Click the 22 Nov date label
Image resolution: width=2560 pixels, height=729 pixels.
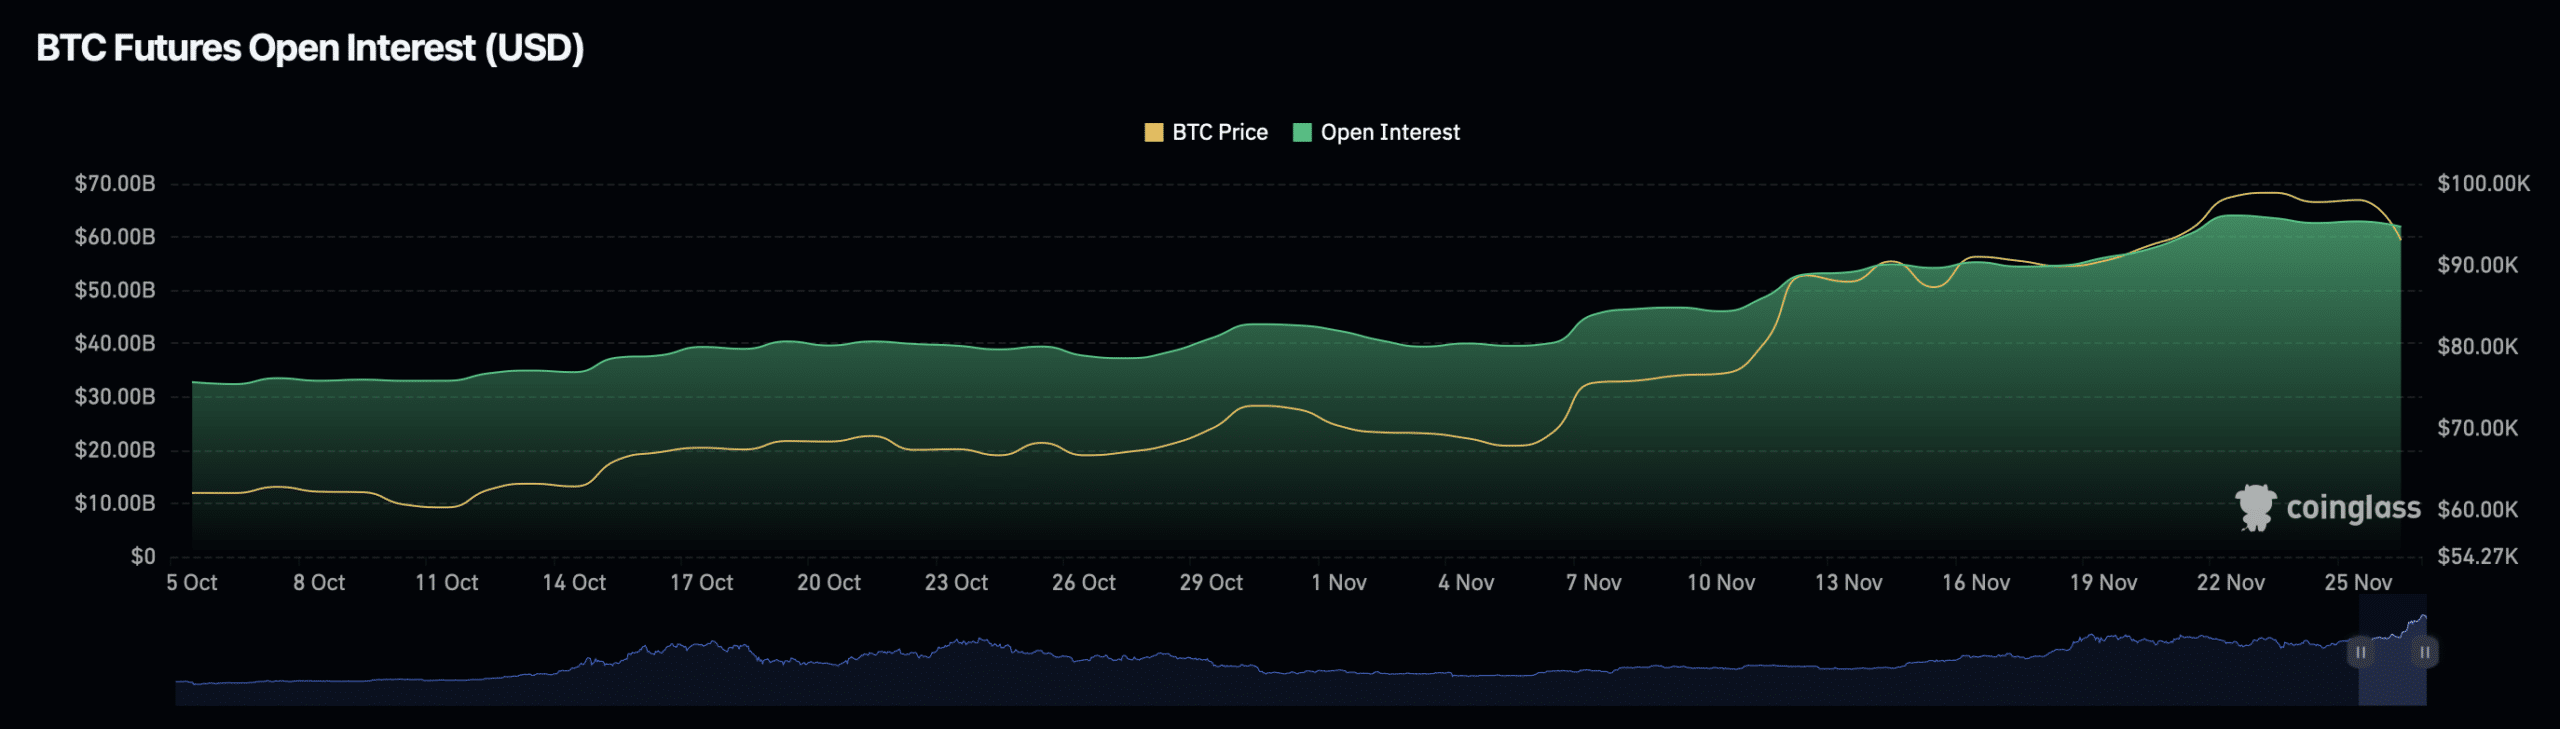2231,582
